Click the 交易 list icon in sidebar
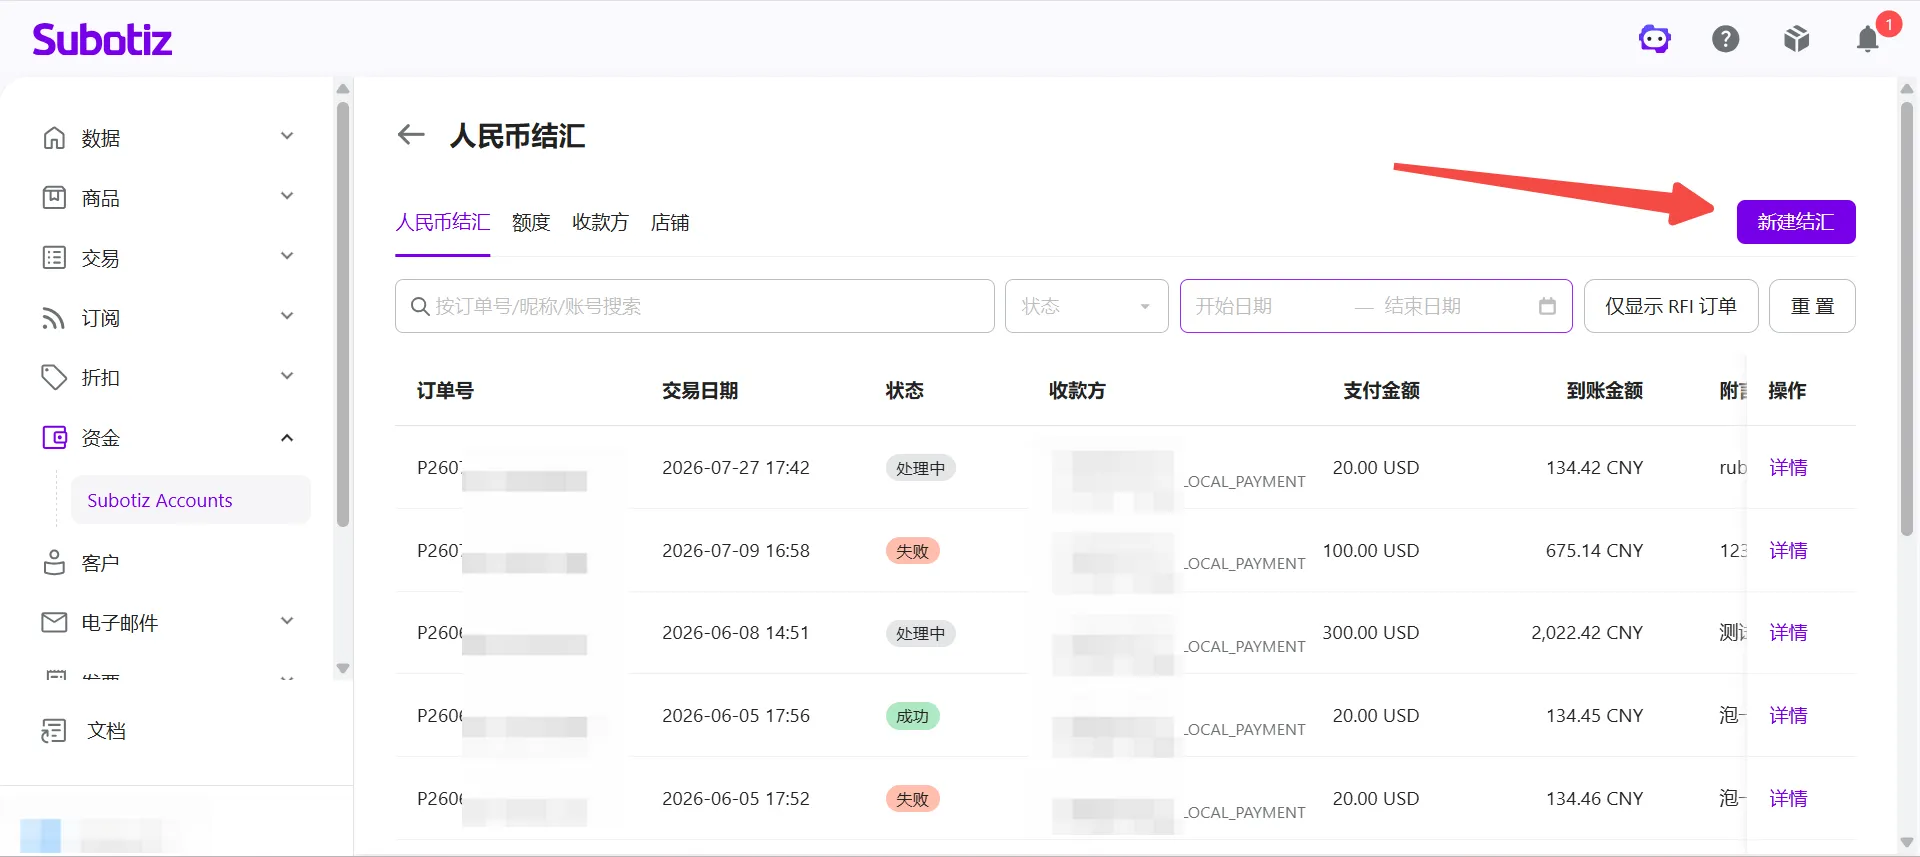This screenshot has height=857, width=1920. pos(54,258)
